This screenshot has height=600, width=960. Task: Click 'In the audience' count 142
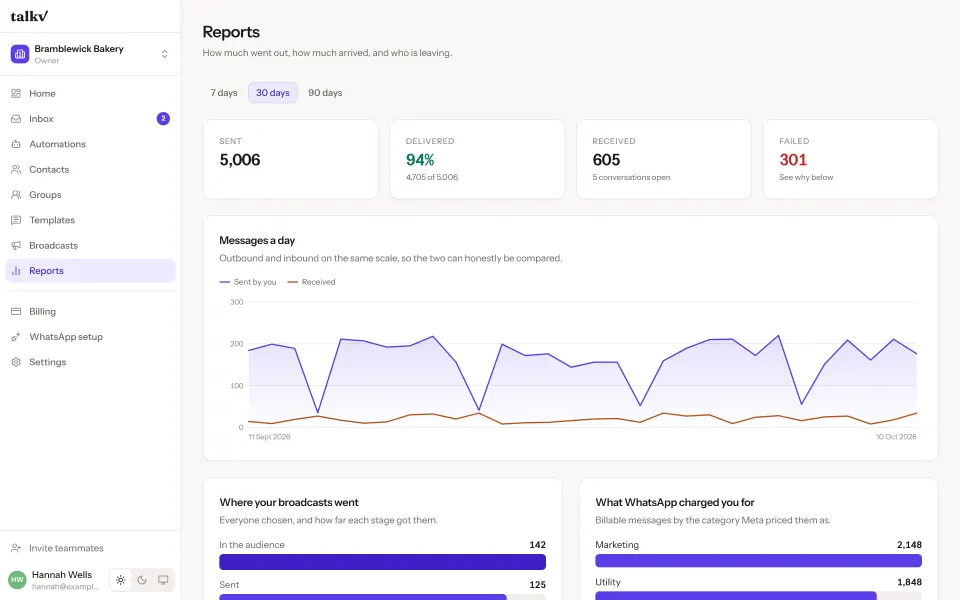pos(538,545)
